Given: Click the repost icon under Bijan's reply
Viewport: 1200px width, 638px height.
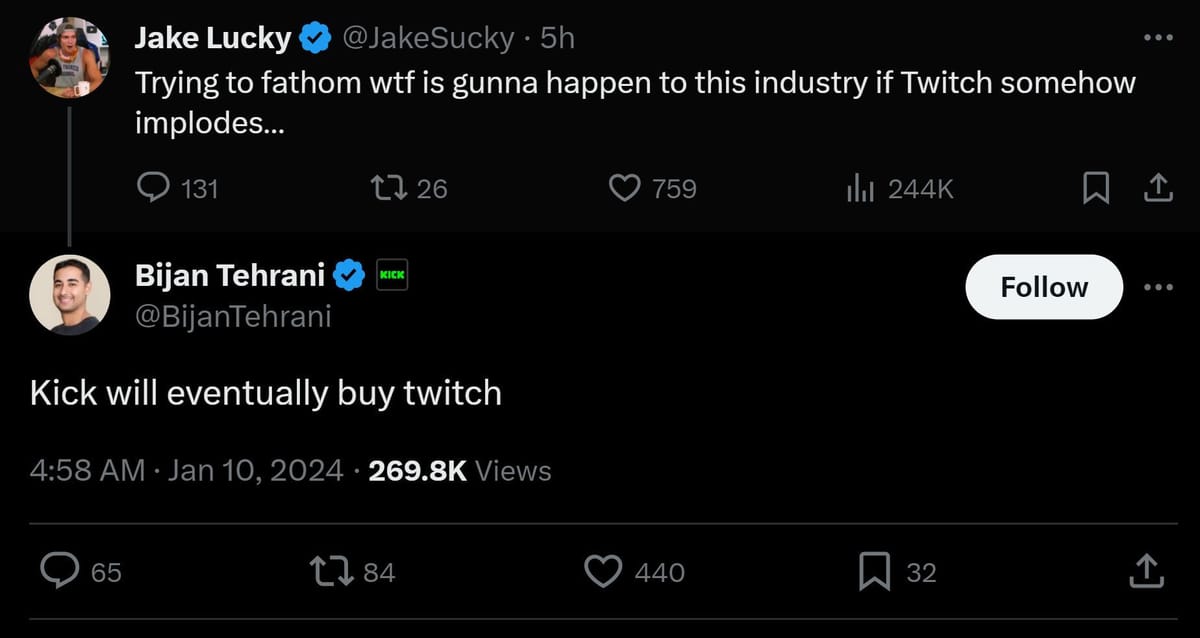Looking at the screenshot, I should (332, 571).
